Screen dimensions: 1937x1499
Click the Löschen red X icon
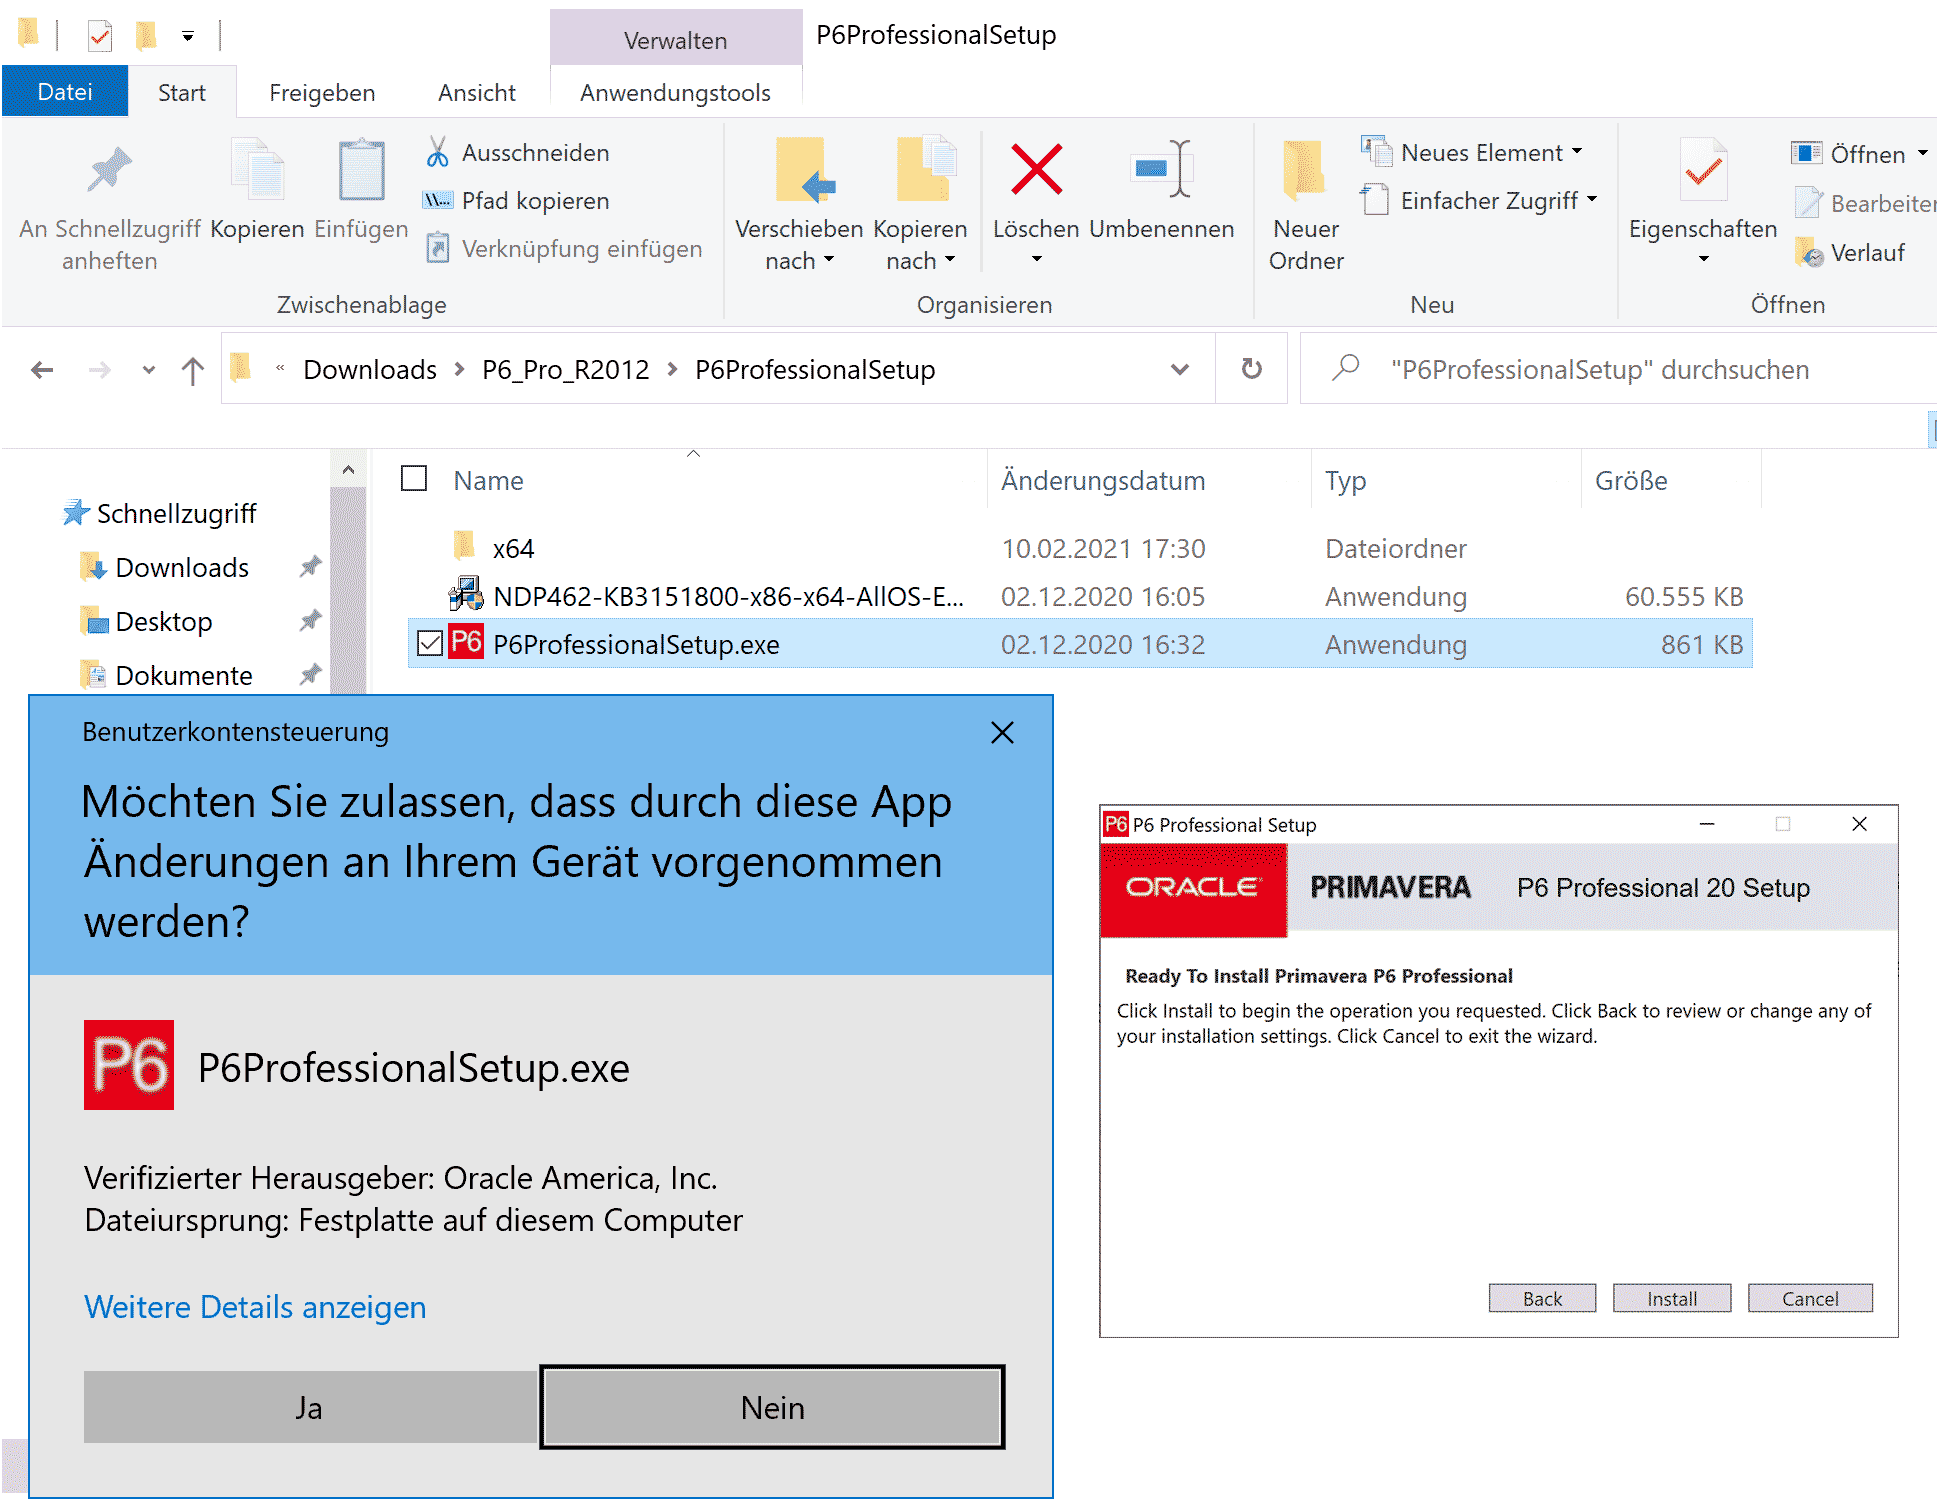[x=1035, y=169]
